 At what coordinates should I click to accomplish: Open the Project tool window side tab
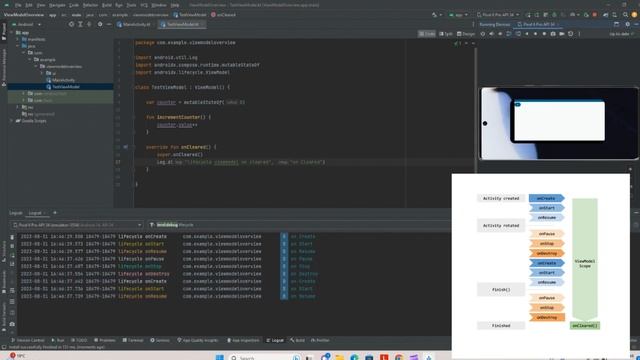[4, 32]
